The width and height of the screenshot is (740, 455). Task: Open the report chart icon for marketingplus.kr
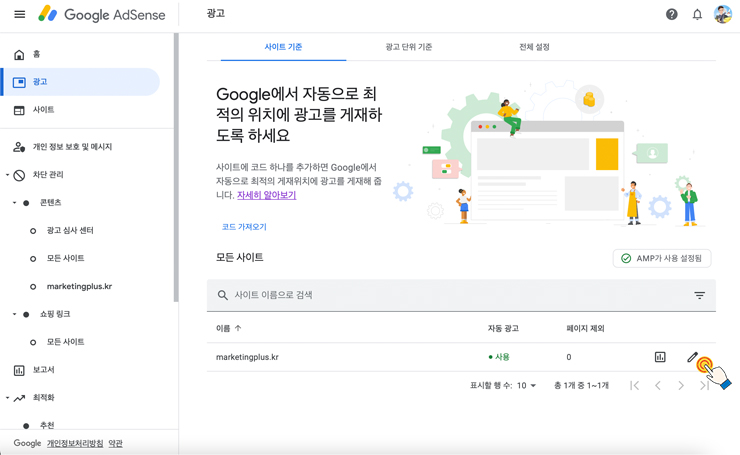660,357
